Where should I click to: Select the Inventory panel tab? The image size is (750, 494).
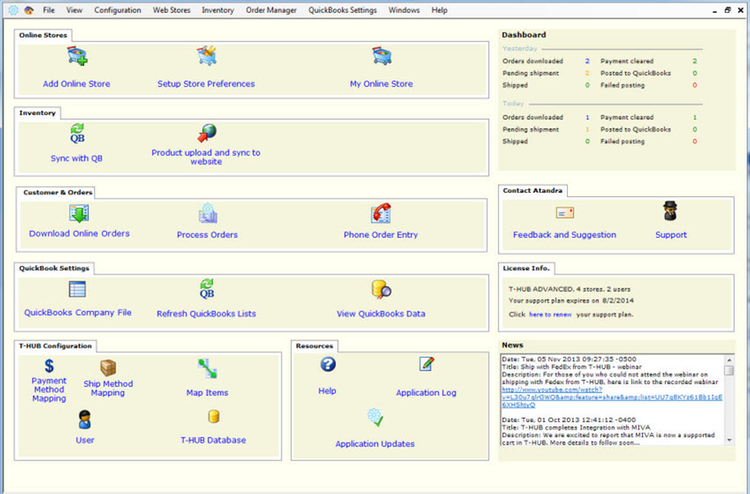(37, 113)
